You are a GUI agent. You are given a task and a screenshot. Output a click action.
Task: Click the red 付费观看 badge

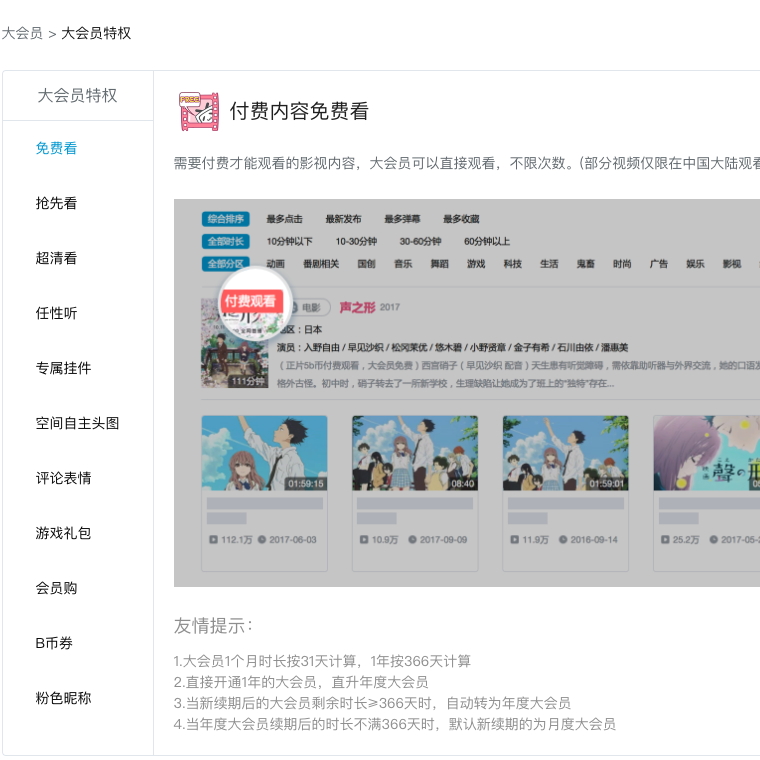(250, 301)
